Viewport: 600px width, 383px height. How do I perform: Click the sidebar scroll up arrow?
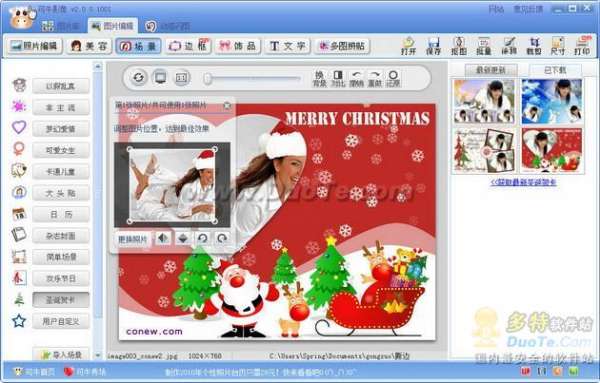click(98, 66)
